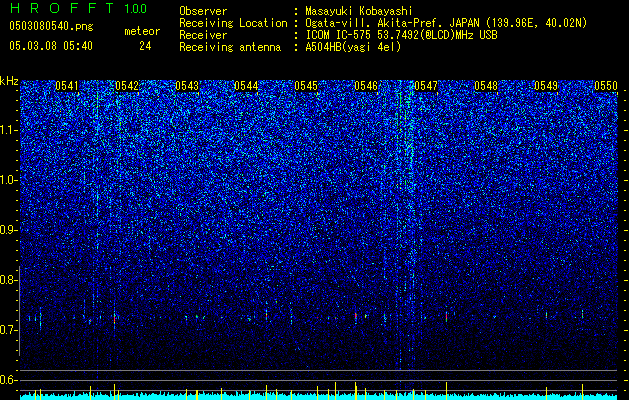Click the 0.6 kHz axis label
629x400 pixels.
pos(9,380)
